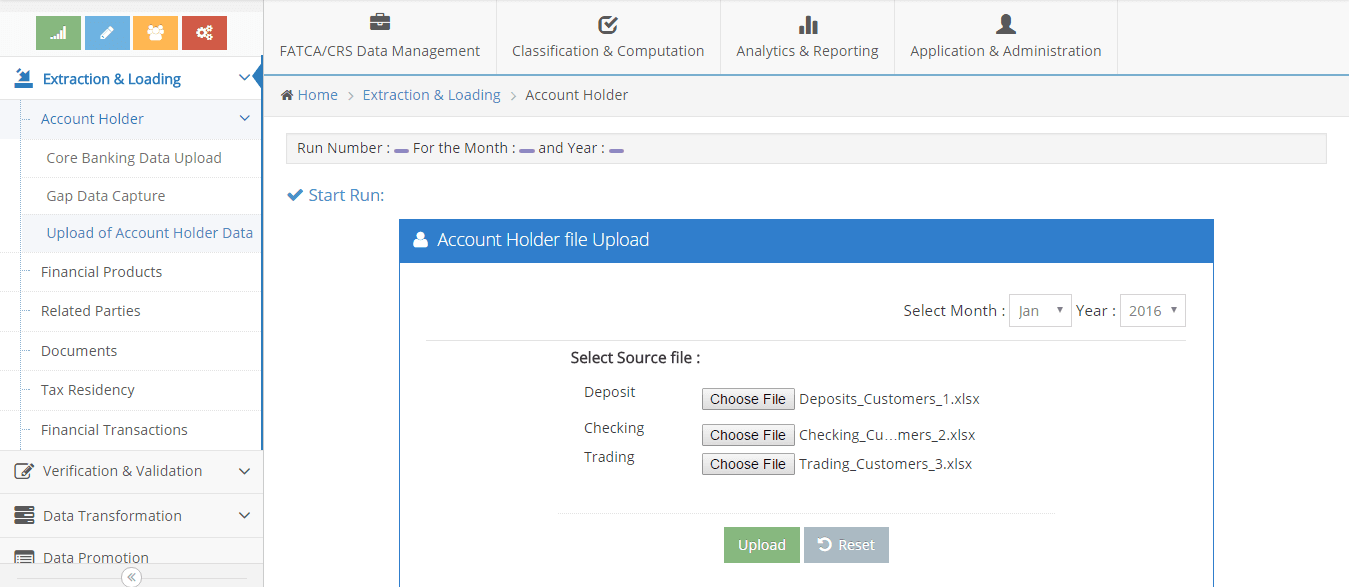Expand Verification & Validation section
This screenshot has height=587, width=1349.
click(x=131, y=471)
